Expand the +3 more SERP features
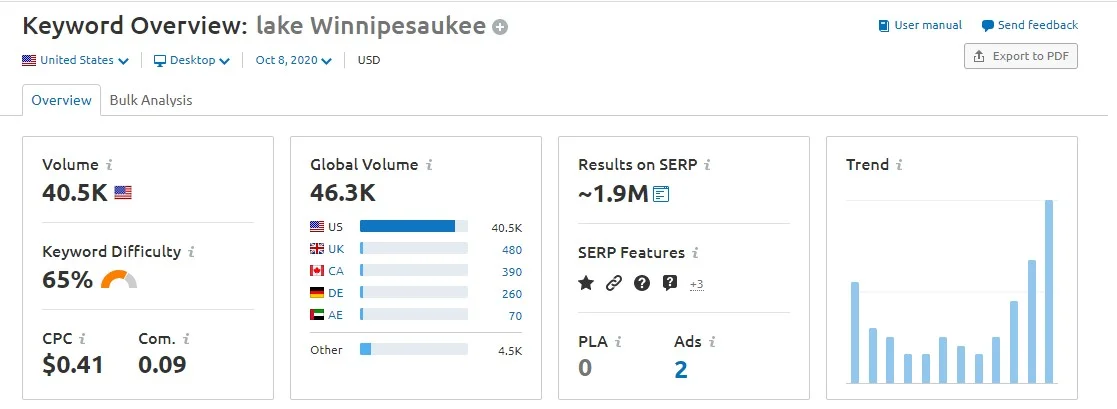 pos(696,284)
